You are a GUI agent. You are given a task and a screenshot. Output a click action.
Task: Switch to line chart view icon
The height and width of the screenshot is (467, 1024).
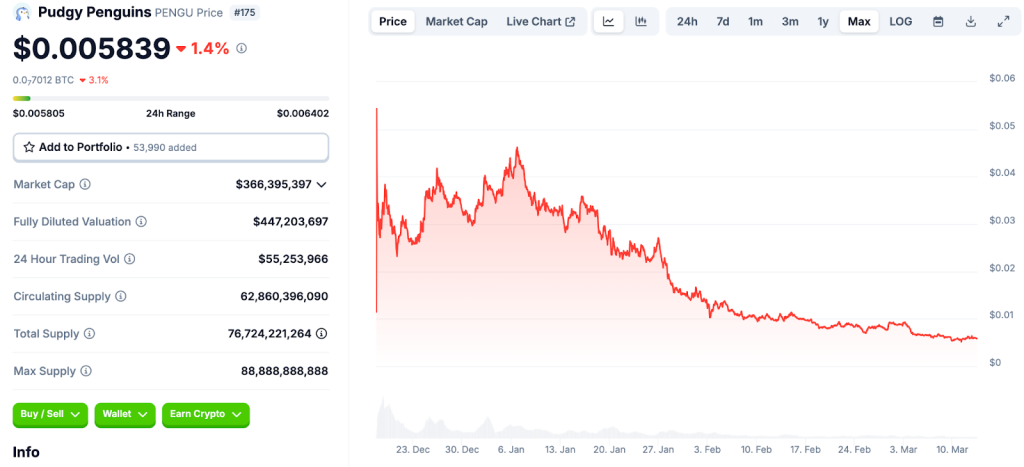point(608,21)
